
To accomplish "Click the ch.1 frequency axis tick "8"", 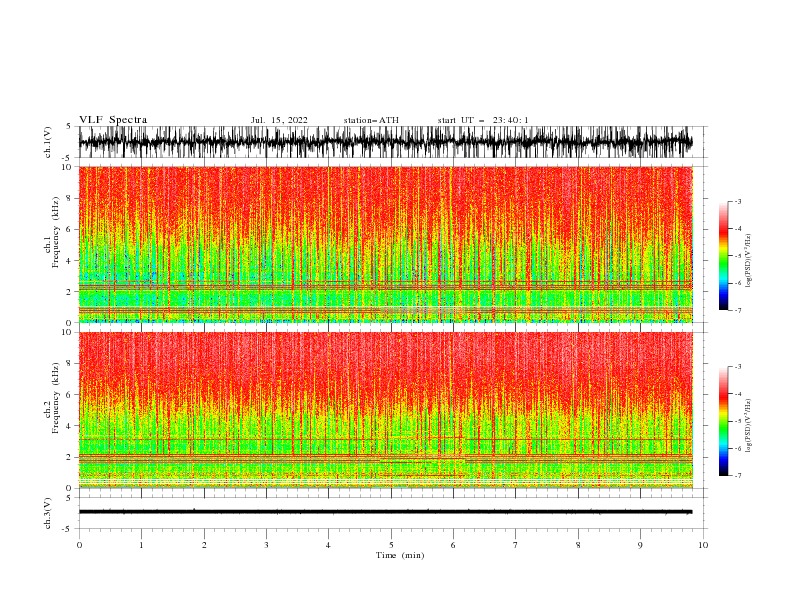I will 70,198.
